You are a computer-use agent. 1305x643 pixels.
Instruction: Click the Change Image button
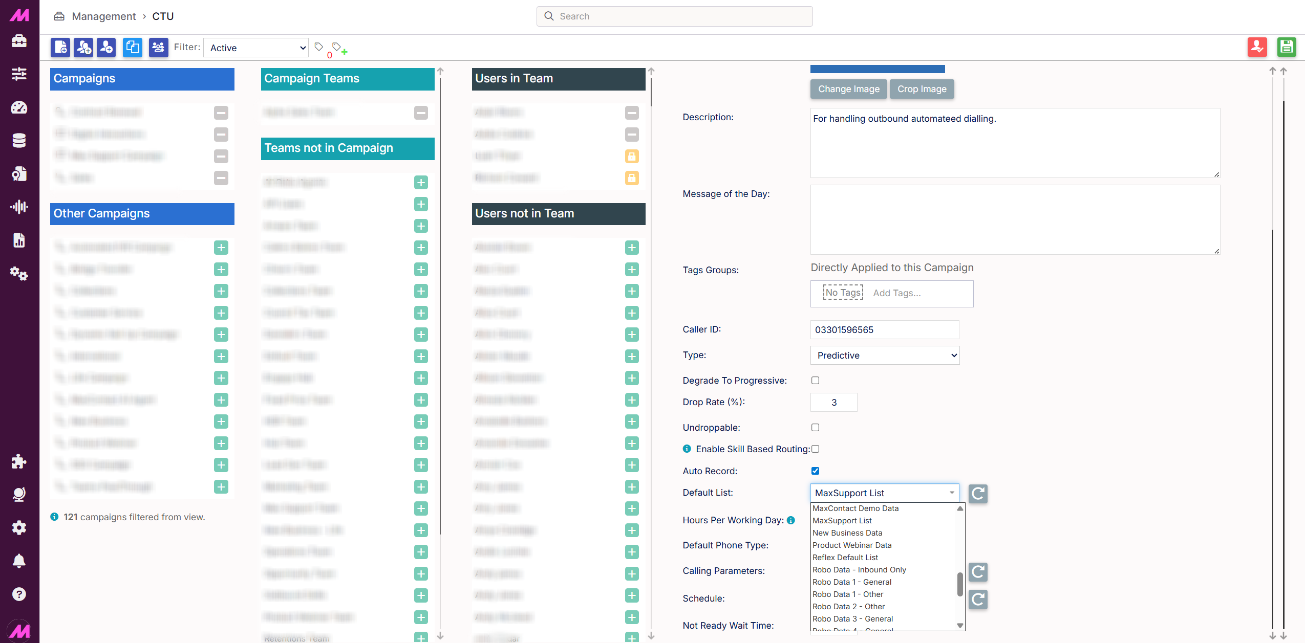coord(848,89)
